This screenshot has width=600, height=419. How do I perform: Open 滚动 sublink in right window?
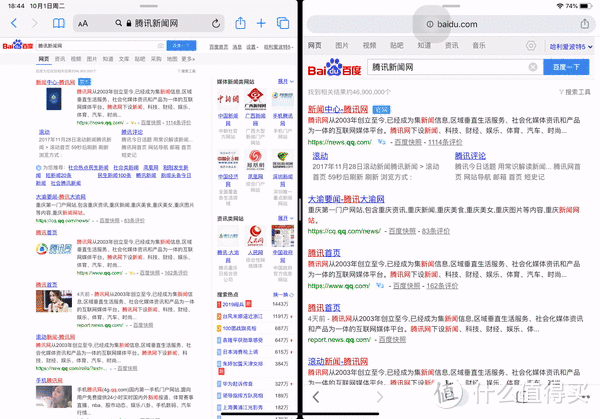[320, 156]
